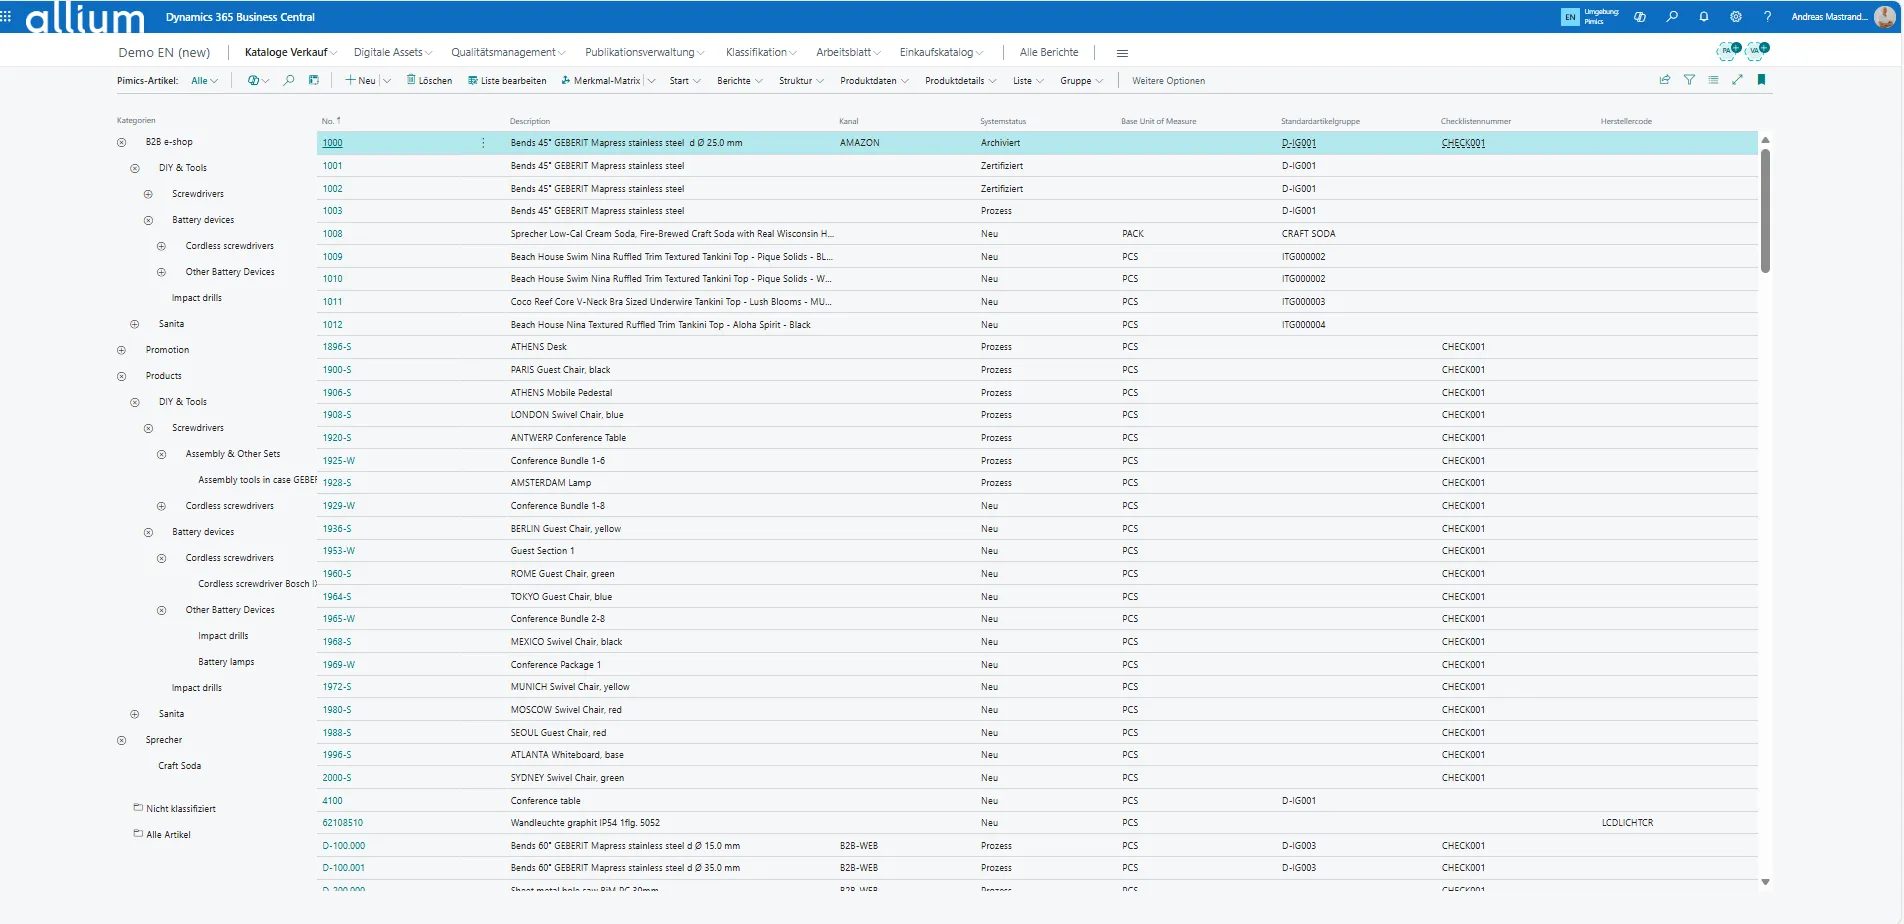
Task: Select the Alle Artikel folder in categories
Action: (x=168, y=835)
